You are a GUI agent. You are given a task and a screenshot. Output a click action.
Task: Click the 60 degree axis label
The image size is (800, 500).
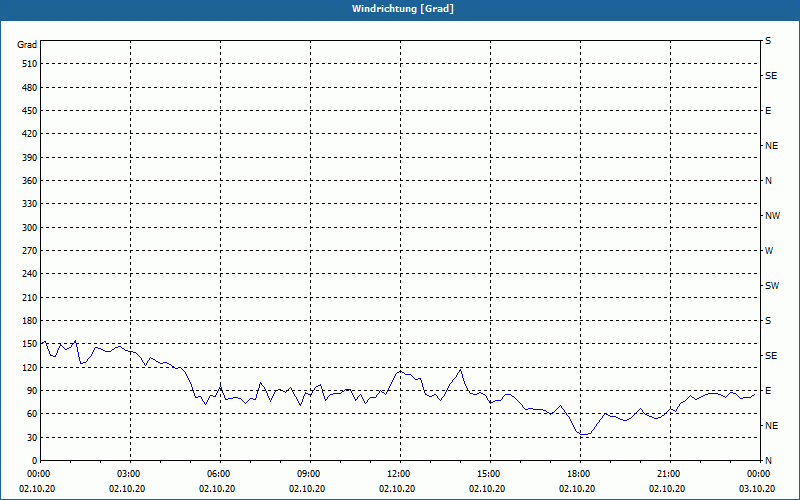click(32, 414)
